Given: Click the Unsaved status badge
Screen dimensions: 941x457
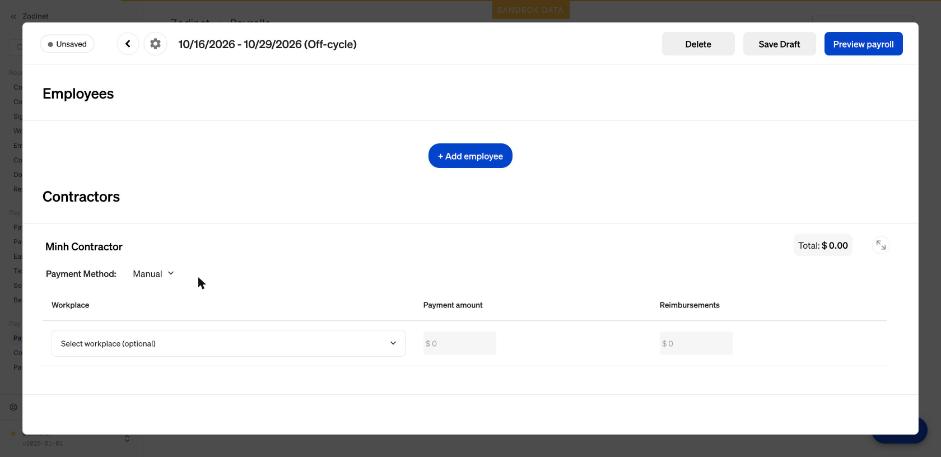Looking at the screenshot, I should pos(67,44).
